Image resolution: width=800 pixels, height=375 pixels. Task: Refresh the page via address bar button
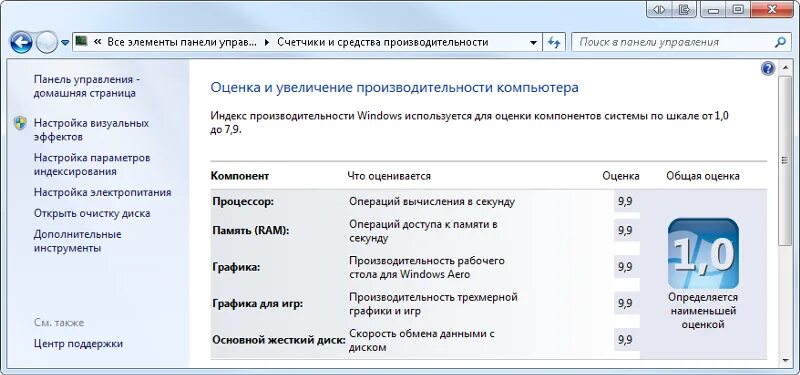(554, 43)
